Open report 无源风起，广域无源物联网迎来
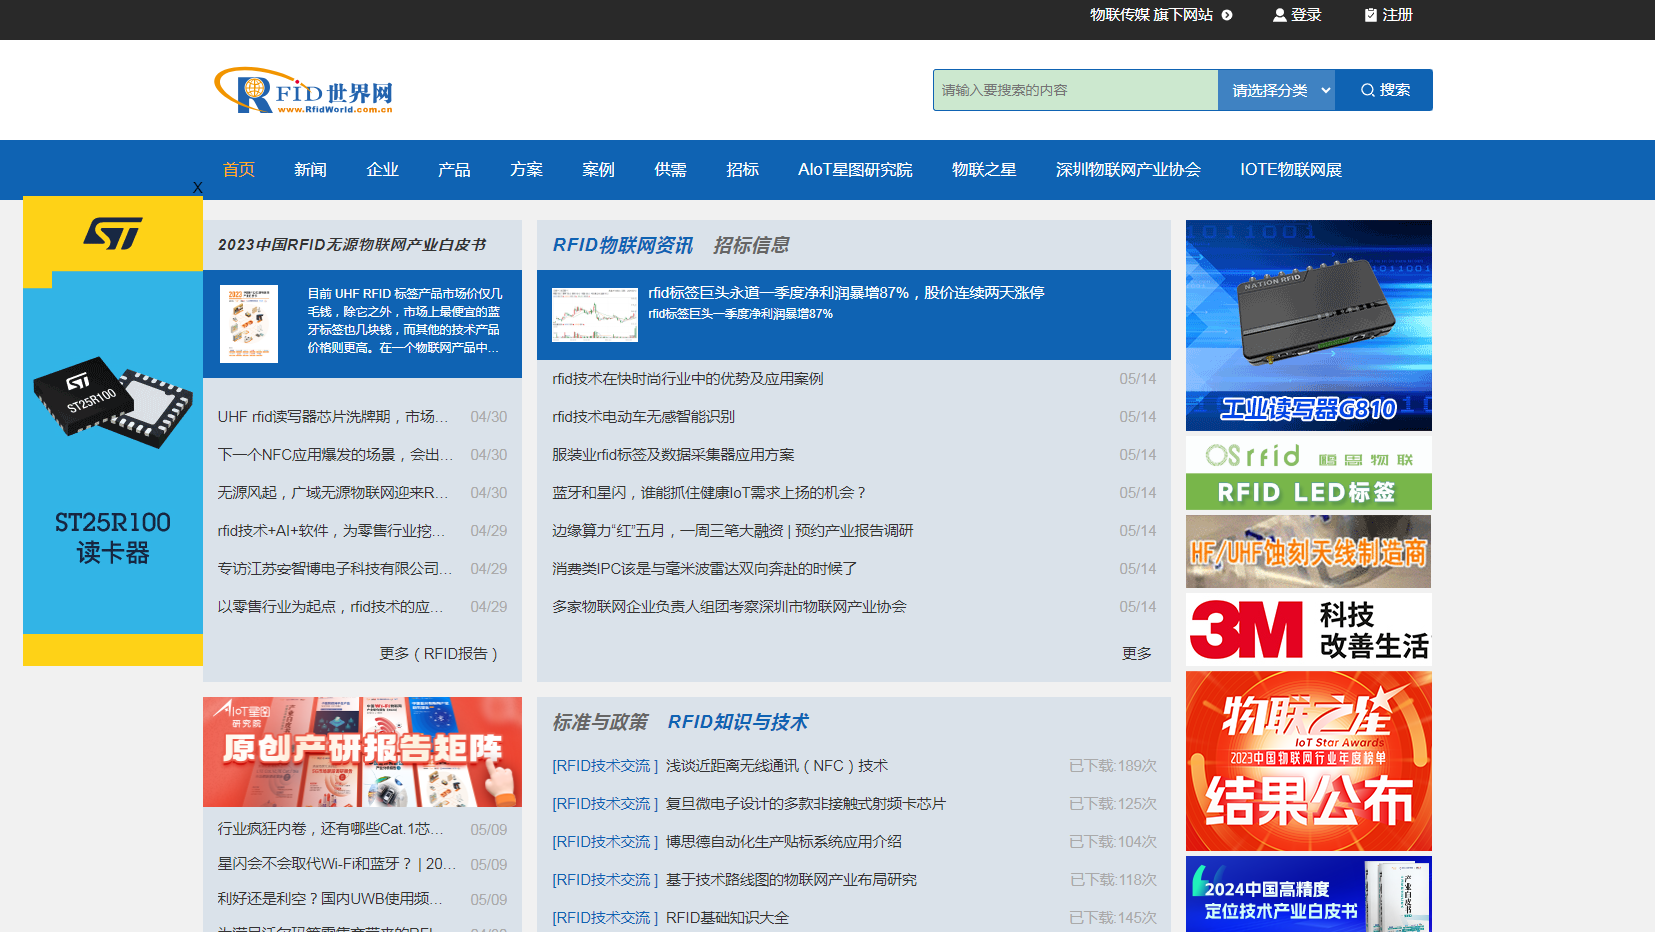The image size is (1655, 932). (x=333, y=493)
